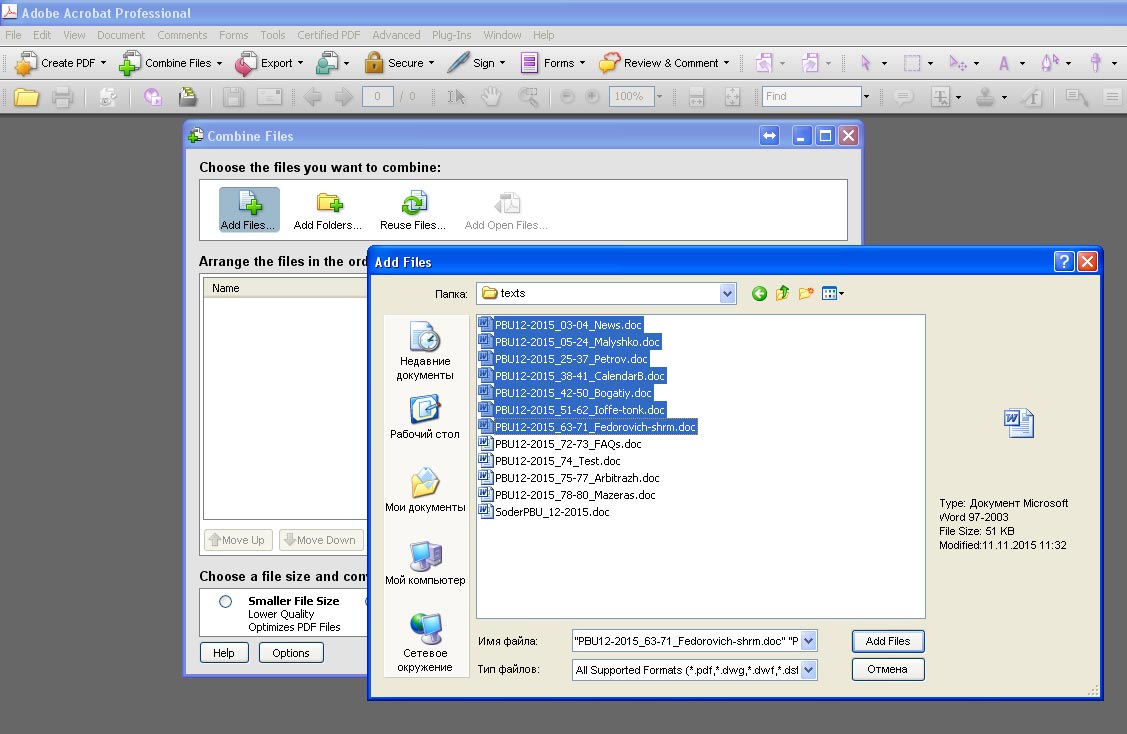This screenshot has height=734, width=1127.
Task: Open Document menu
Action: (121, 35)
